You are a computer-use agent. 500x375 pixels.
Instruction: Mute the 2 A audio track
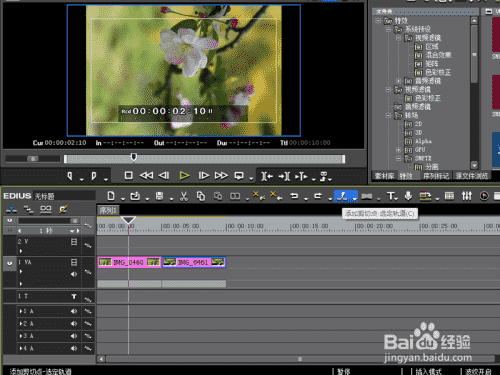pyautogui.click(x=74, y=323)
